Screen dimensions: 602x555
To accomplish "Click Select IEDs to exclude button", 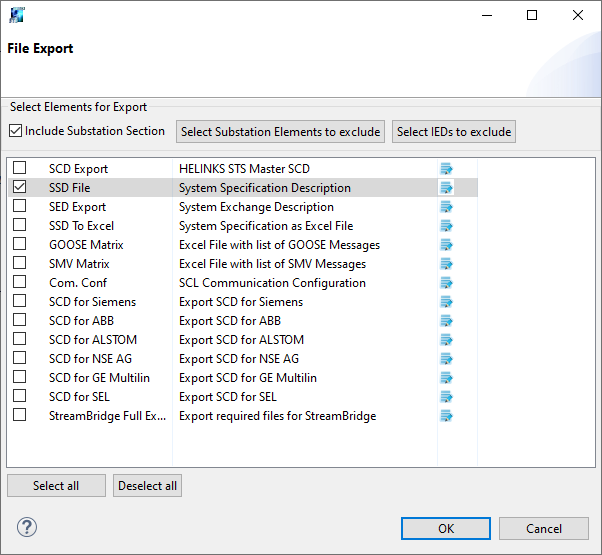I will [x=454, y=132].
